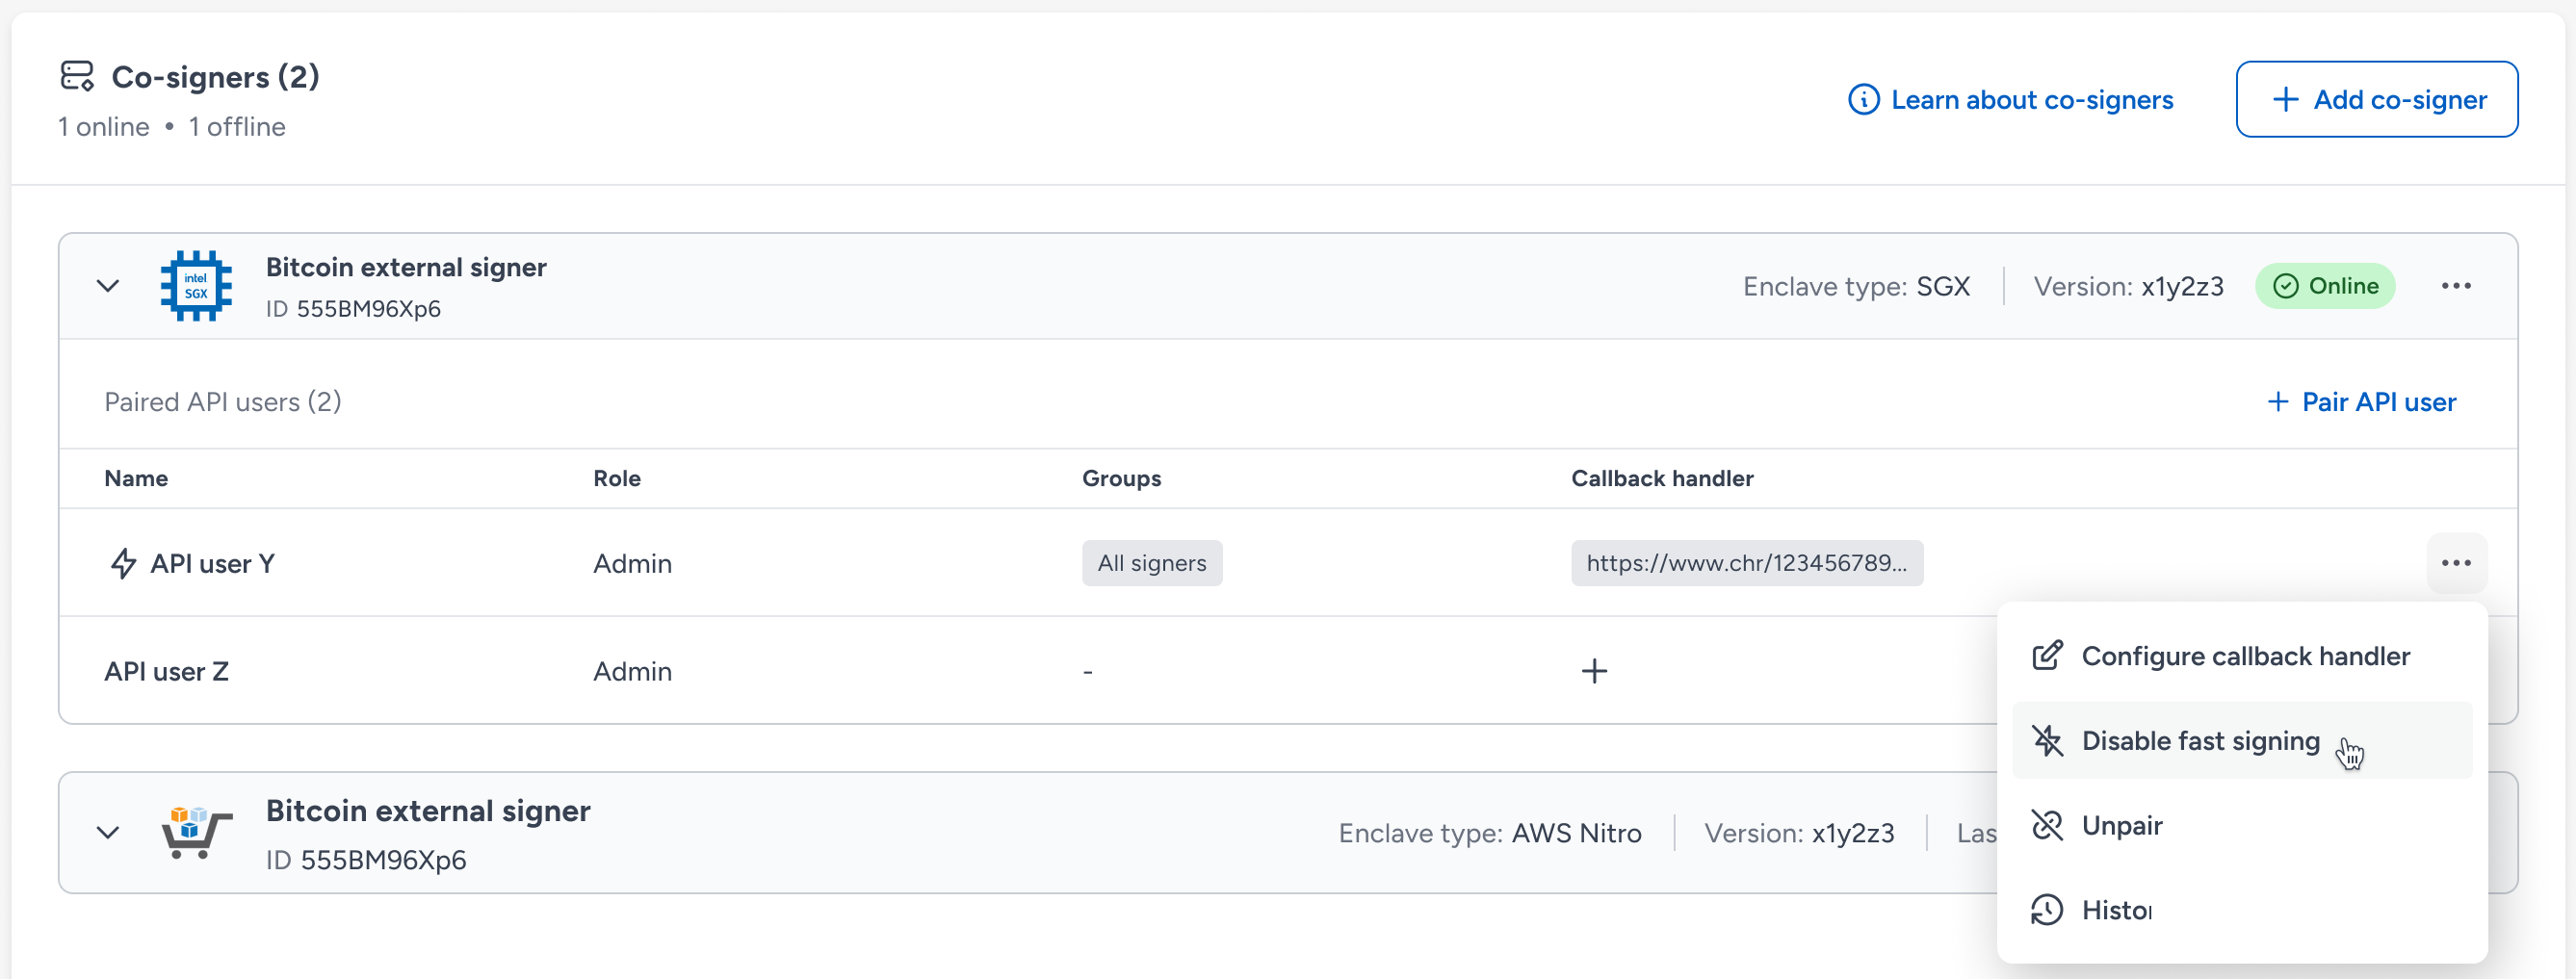
Task: Select Disable fast signing menu item
Action: [2241, 741]
